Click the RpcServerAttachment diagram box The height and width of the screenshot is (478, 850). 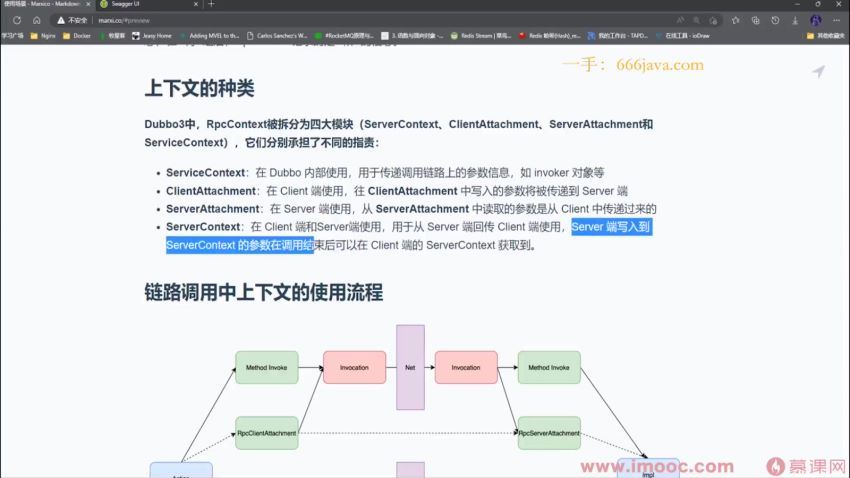click(549, 433)
